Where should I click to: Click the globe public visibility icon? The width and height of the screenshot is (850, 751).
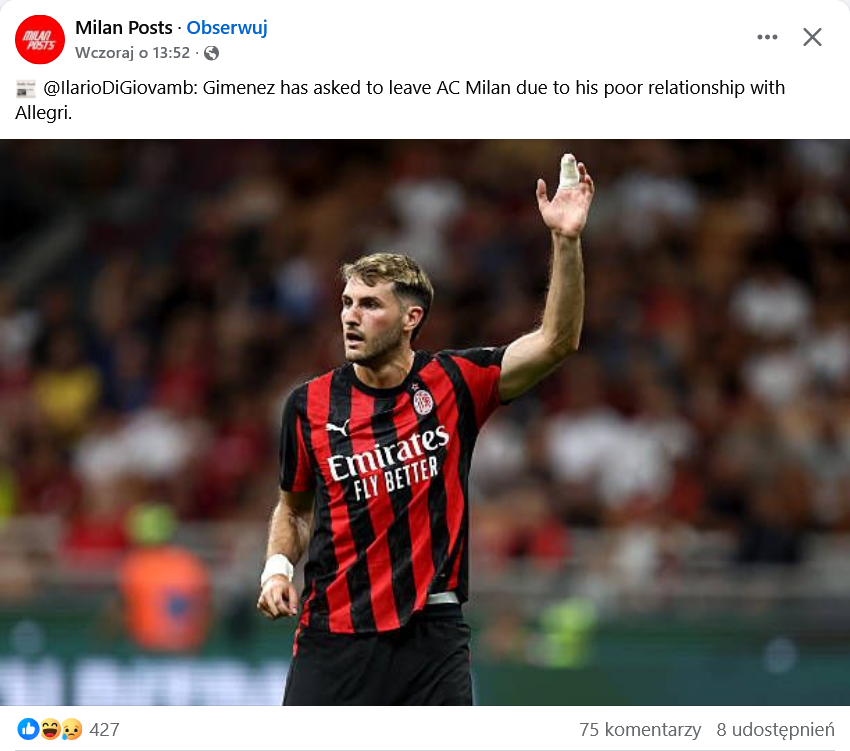[x=211, y=53]
